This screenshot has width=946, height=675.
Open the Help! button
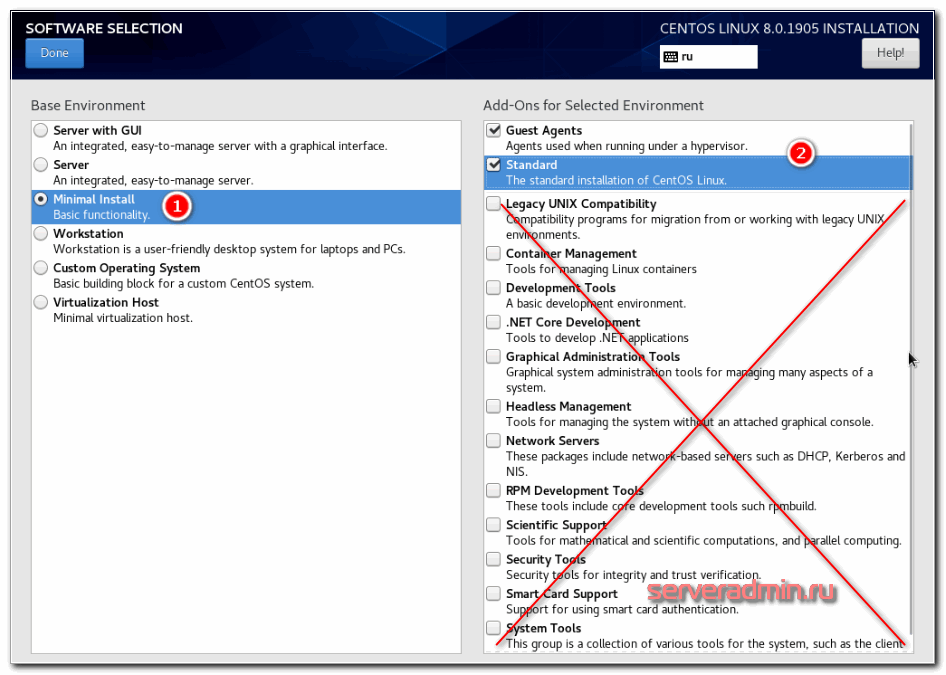click(x=890, y=53)
